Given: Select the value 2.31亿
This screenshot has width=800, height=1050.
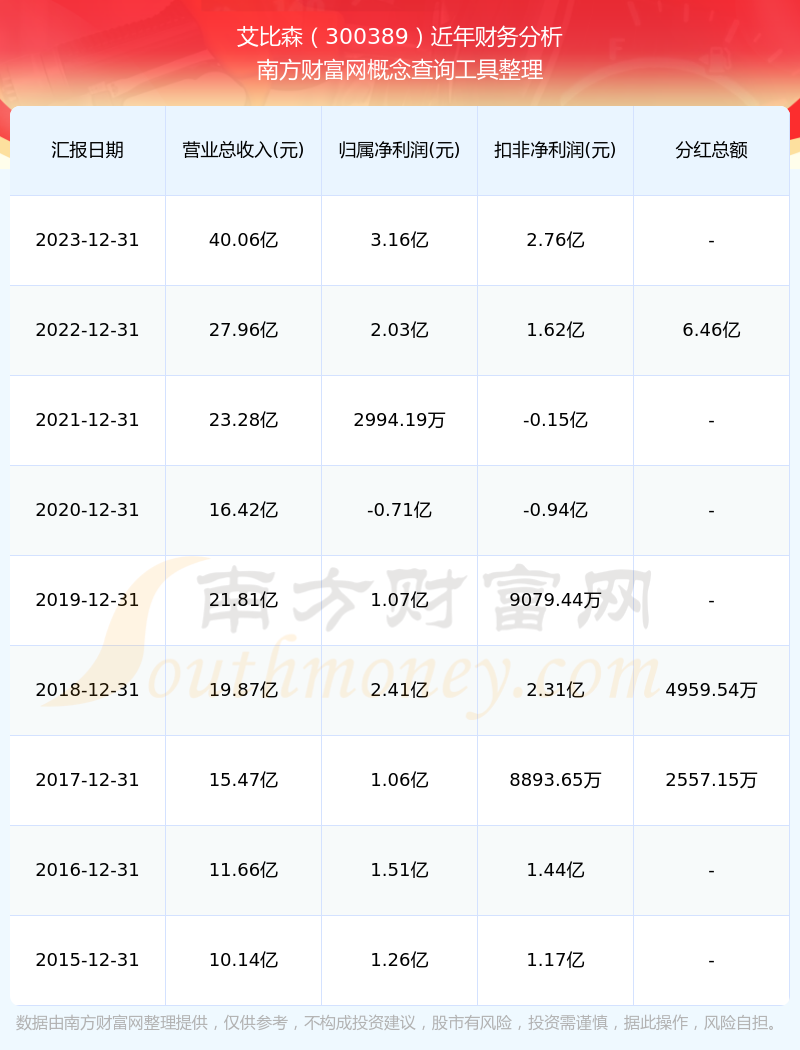Looking at the screenshot, I should [555, 690].
